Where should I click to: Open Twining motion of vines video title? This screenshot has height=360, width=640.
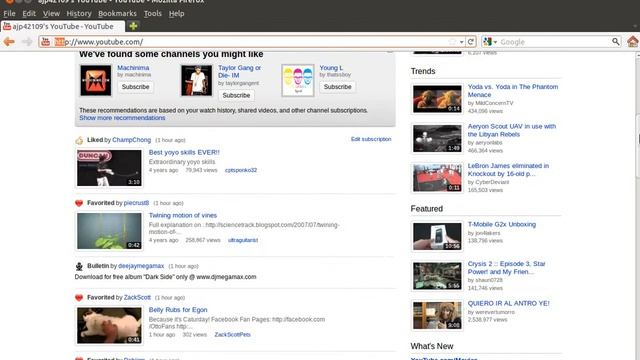[183, 216]
